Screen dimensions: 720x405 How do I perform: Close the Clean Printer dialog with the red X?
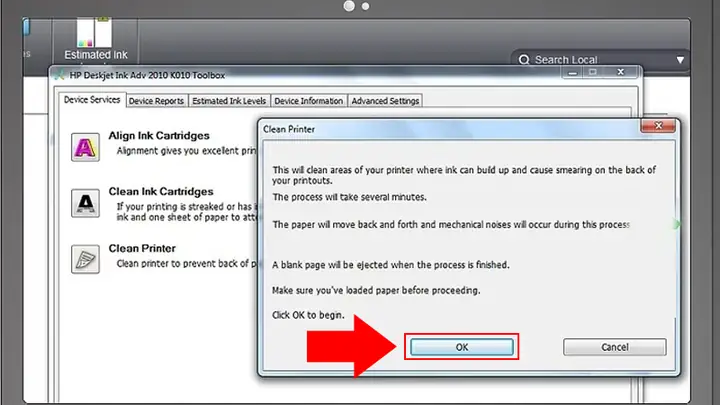click(658, 126)
